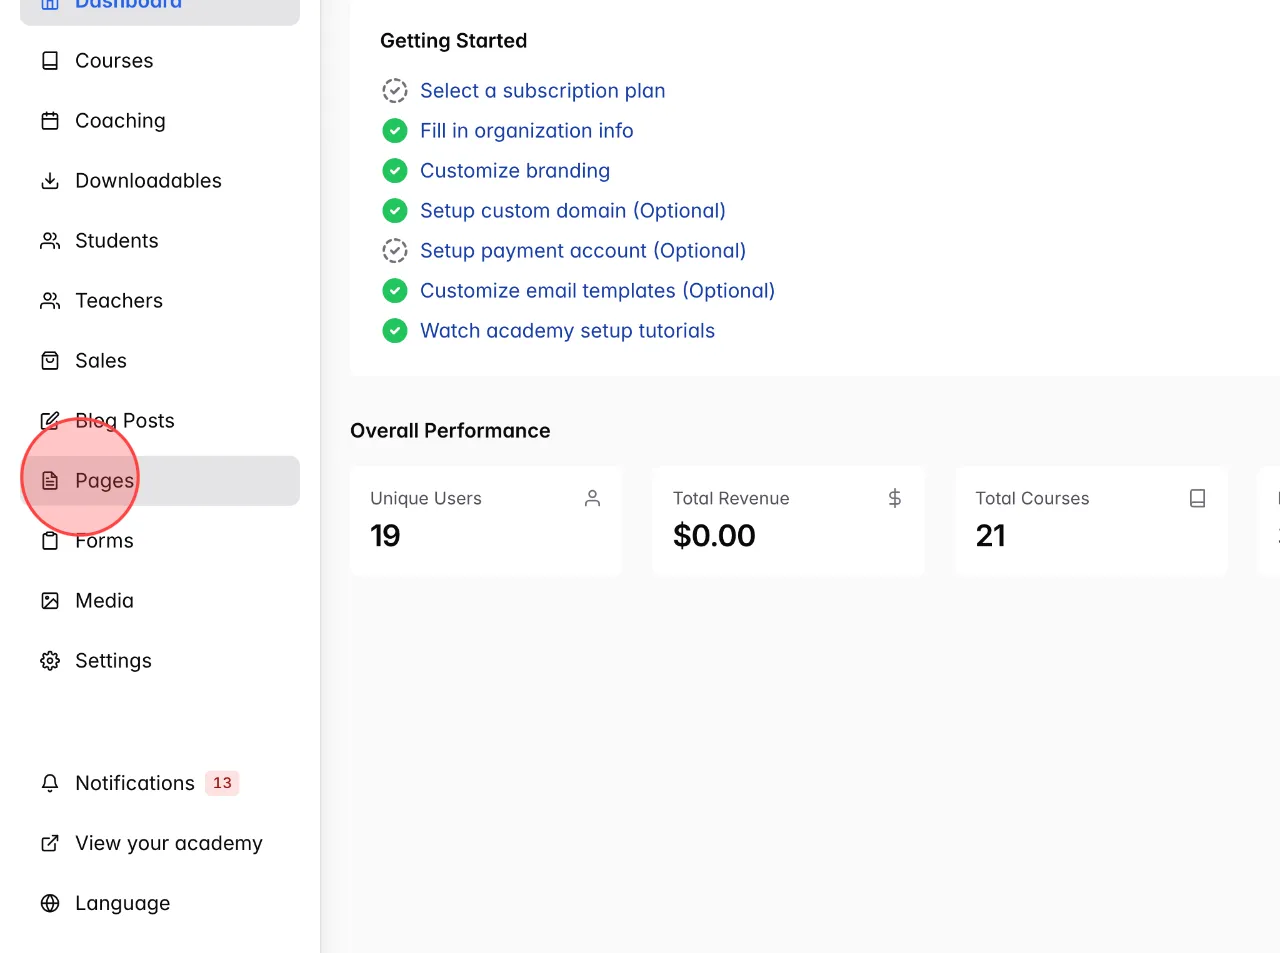This screenshot has width=1280, height=953.
Task: Follow the Customize branding link
Action: (515, 171)
